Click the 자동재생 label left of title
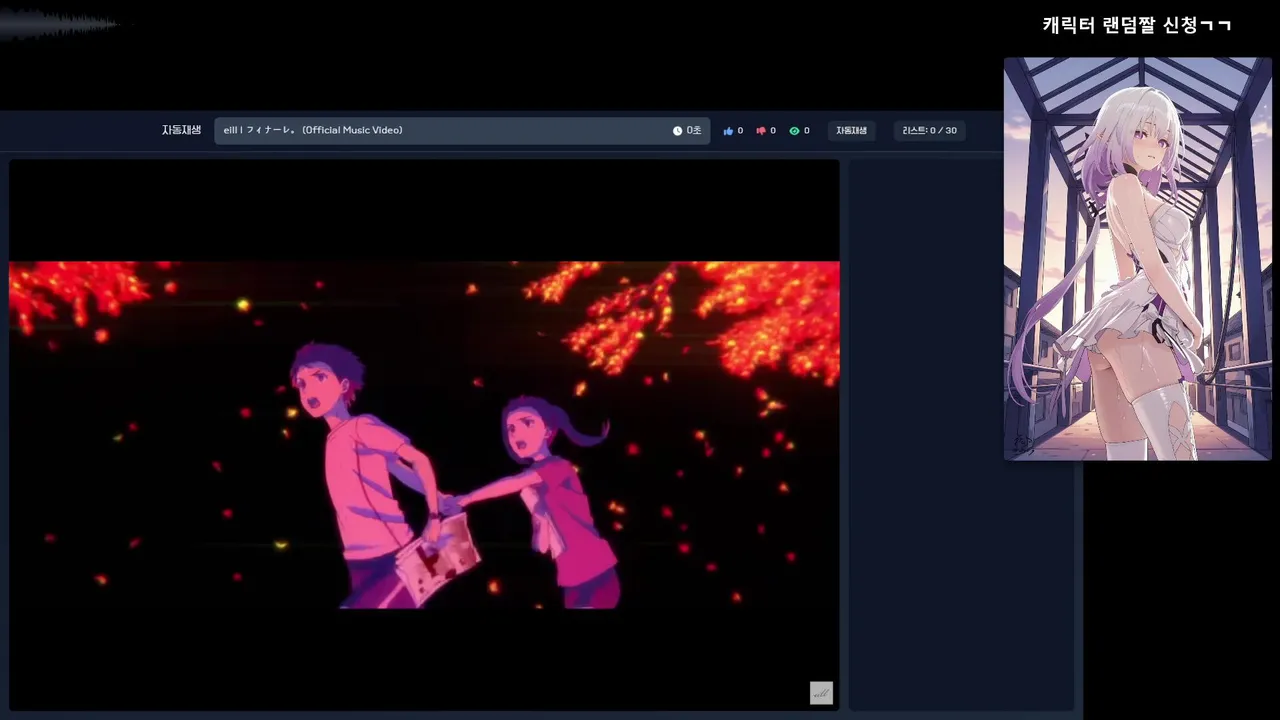 [181, 131]
